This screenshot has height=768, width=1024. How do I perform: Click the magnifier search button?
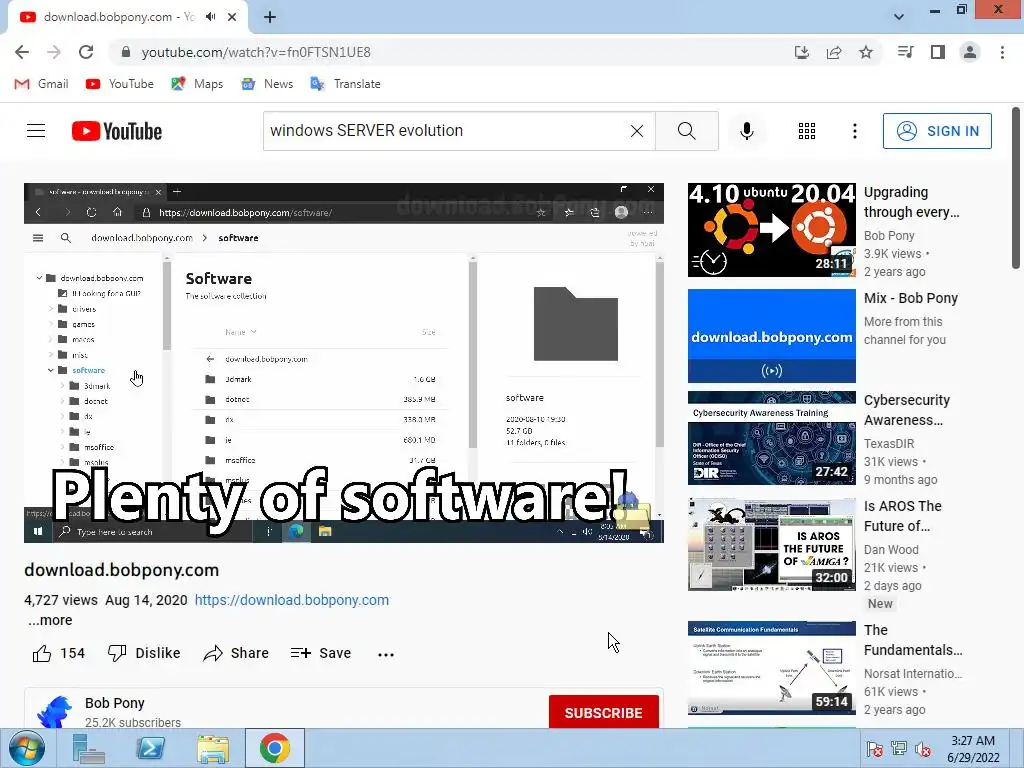pyautogui.click(x=686, y=131)
